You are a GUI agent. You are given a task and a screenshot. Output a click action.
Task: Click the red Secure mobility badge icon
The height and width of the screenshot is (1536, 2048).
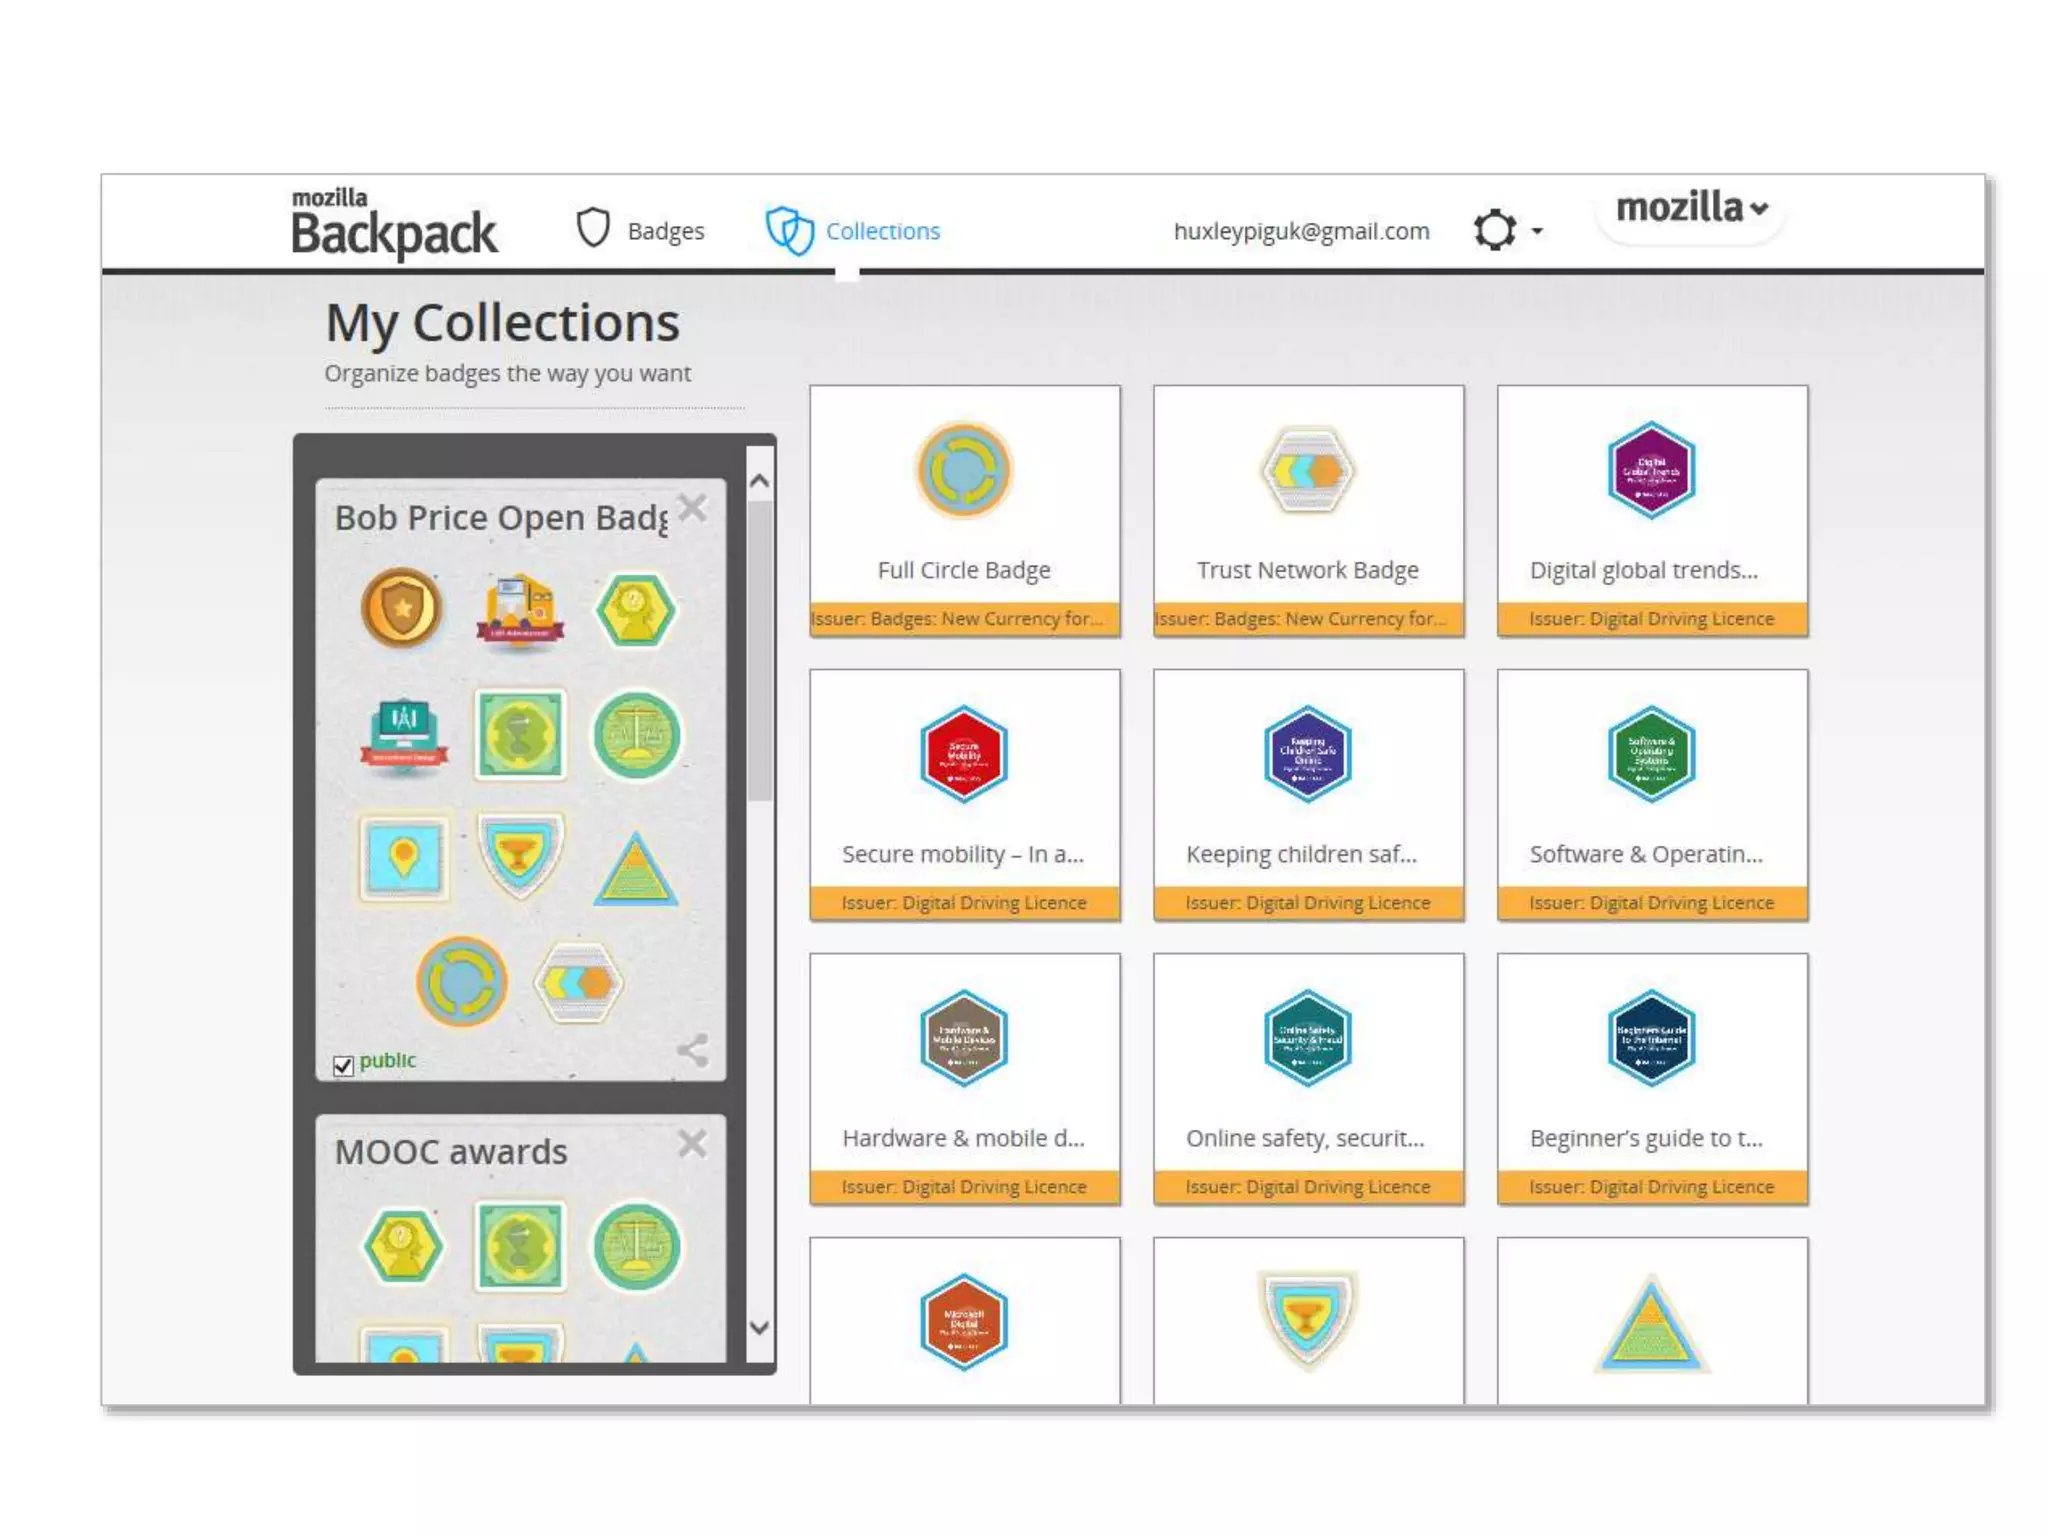click(x=964, y=754)
